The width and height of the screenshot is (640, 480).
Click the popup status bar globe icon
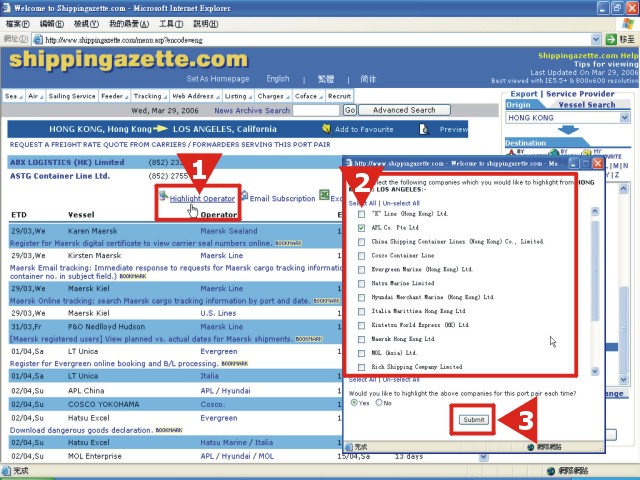531,447
